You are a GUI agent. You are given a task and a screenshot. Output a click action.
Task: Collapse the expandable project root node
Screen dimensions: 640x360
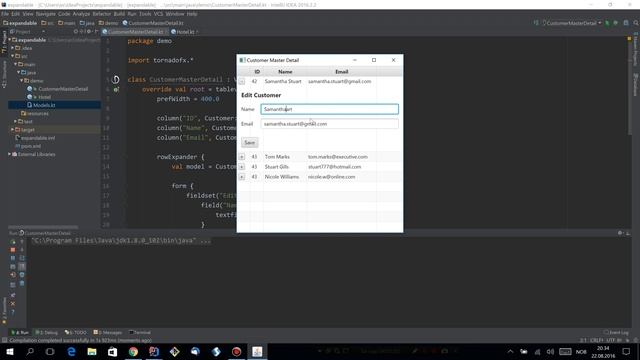point(10,40)
